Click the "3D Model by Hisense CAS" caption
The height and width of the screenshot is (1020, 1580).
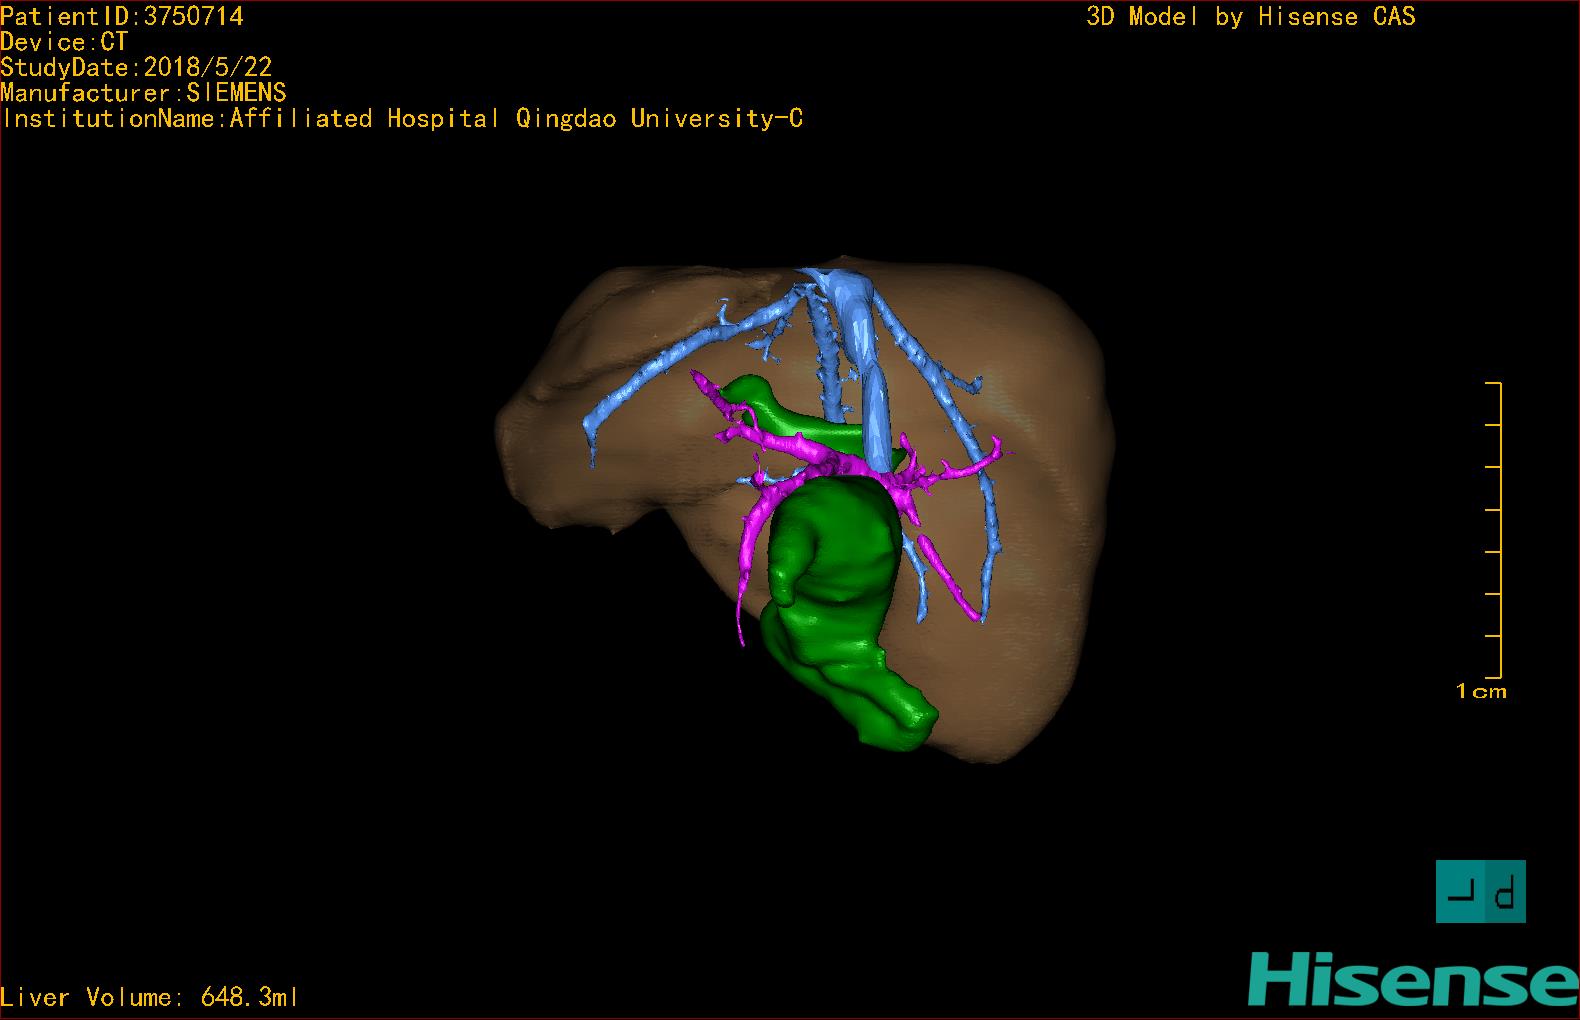point(1251,17)
